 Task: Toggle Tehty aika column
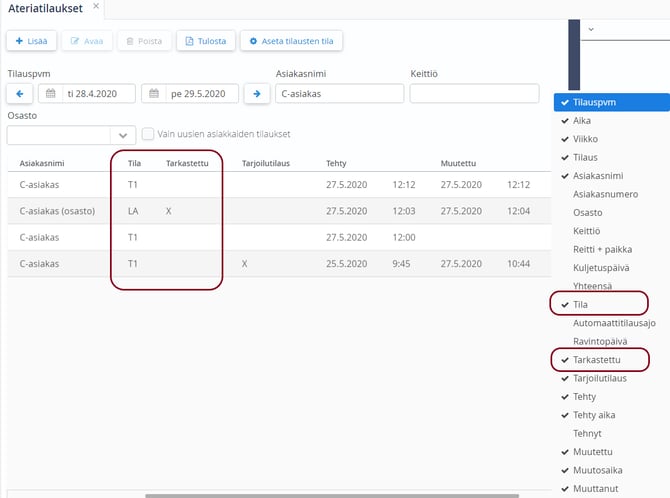click(x=612, y=415)
